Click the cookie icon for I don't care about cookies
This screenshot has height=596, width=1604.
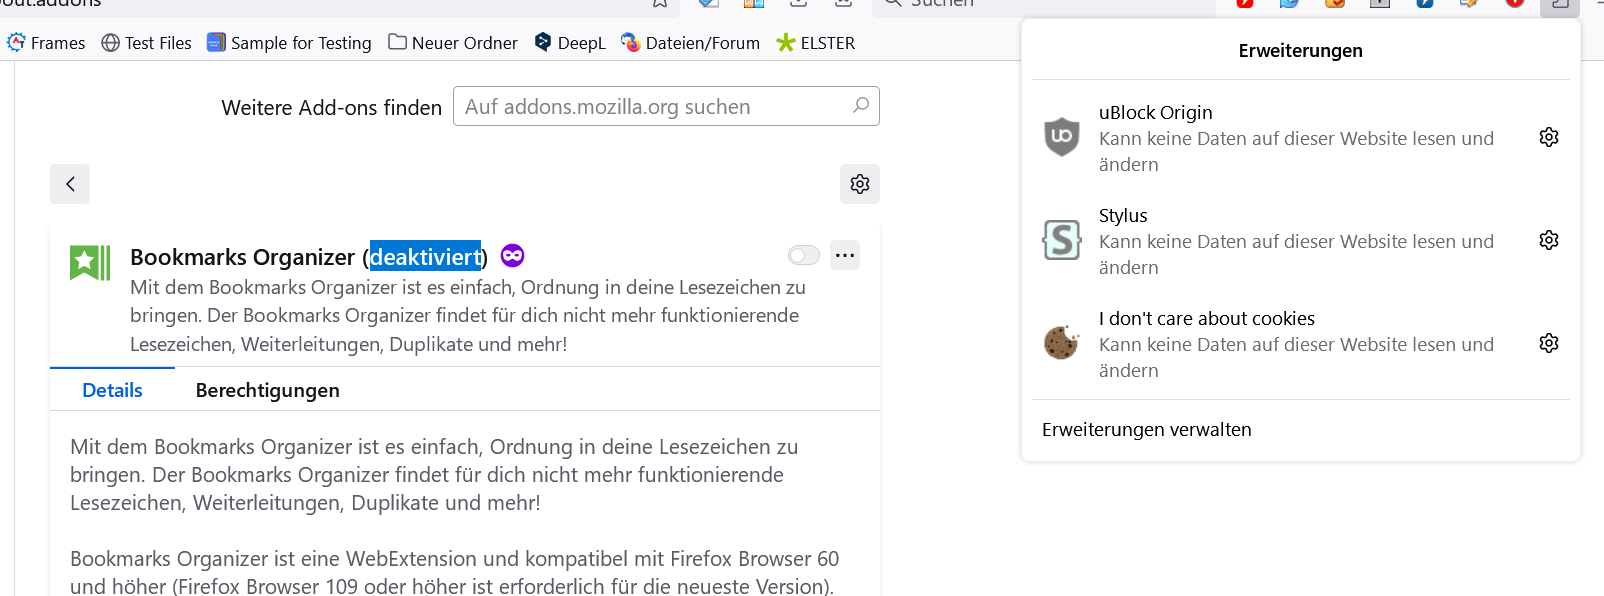click(1061, 343)
